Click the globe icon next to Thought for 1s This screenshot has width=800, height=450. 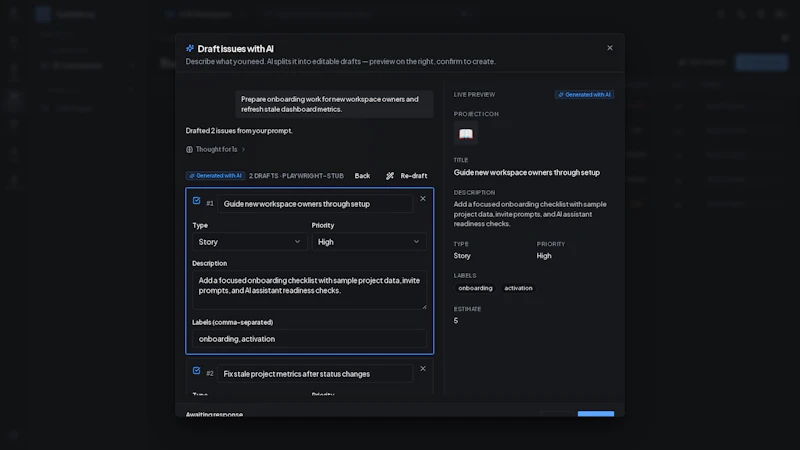click(x=189, y=149)
